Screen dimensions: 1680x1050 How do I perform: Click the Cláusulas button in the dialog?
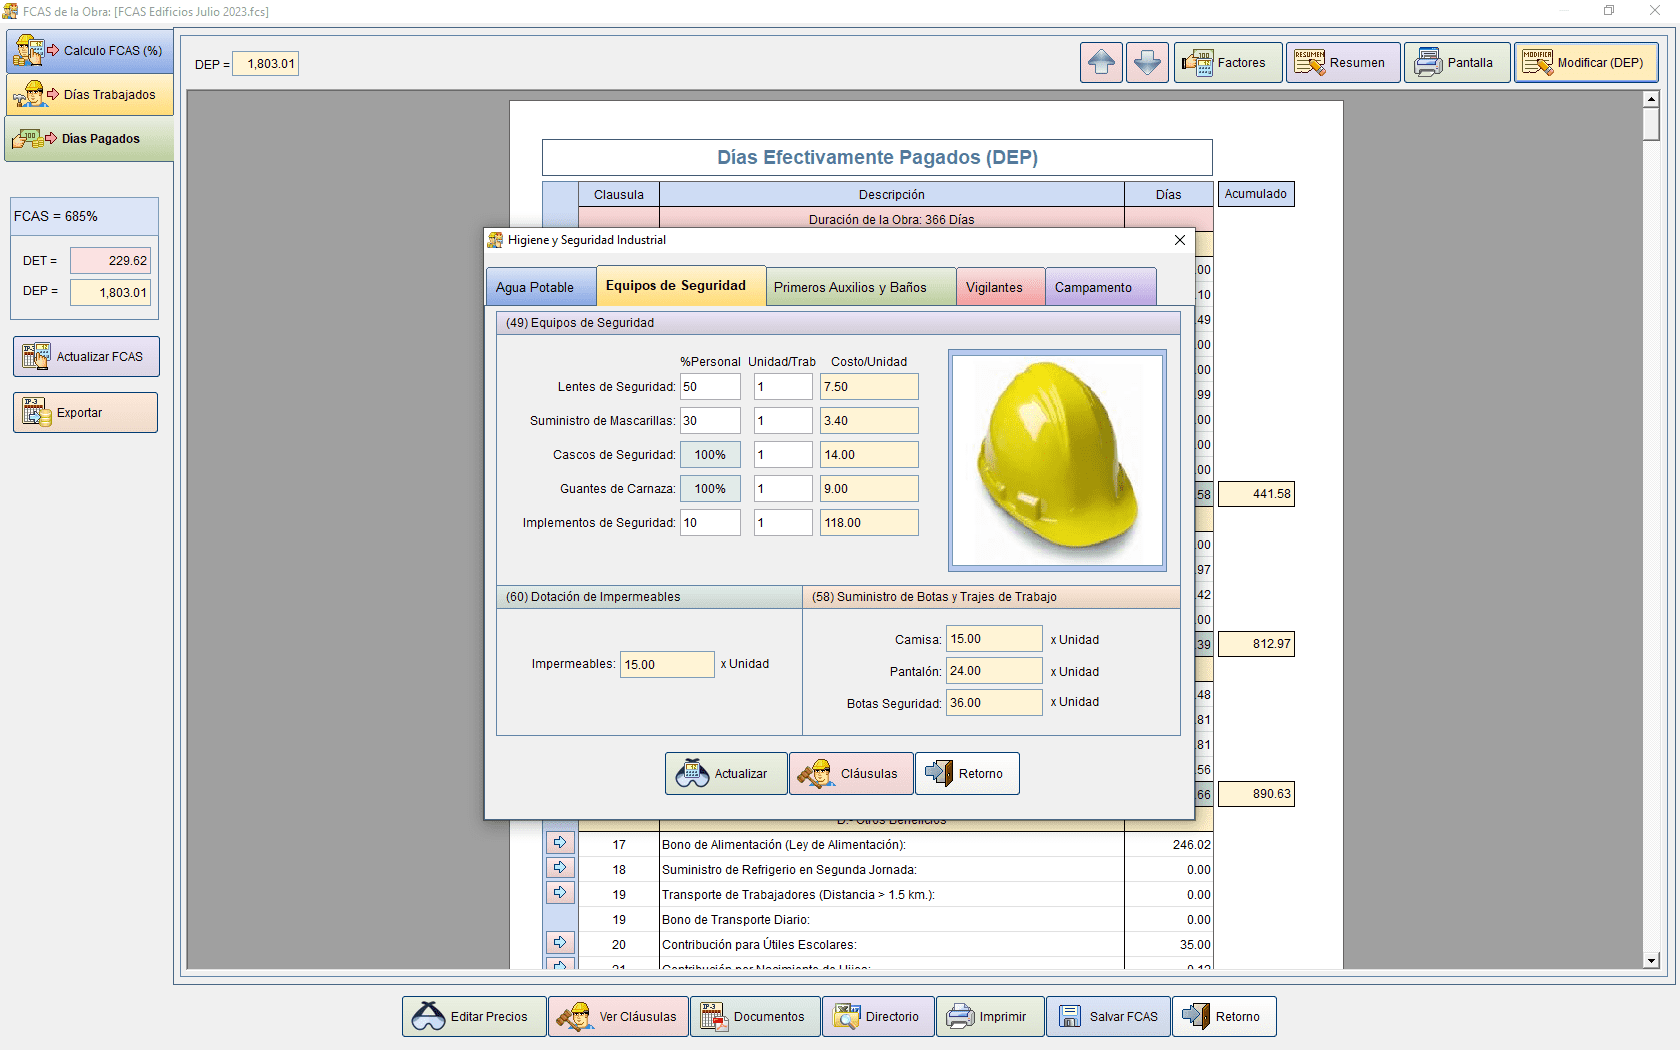pyautogui.click(x=851, y=774)
